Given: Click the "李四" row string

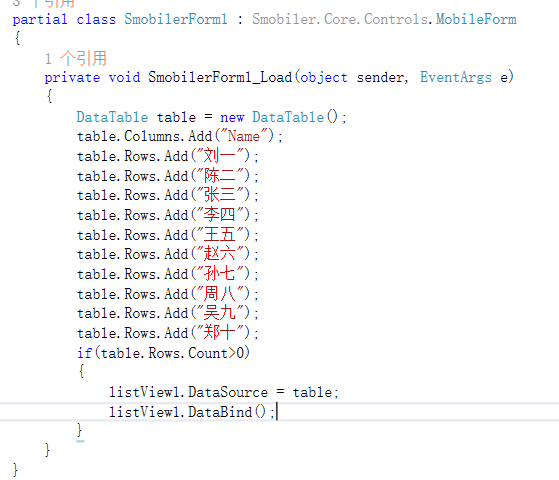Looking at the screenshot, I should [x=220, y=215].
